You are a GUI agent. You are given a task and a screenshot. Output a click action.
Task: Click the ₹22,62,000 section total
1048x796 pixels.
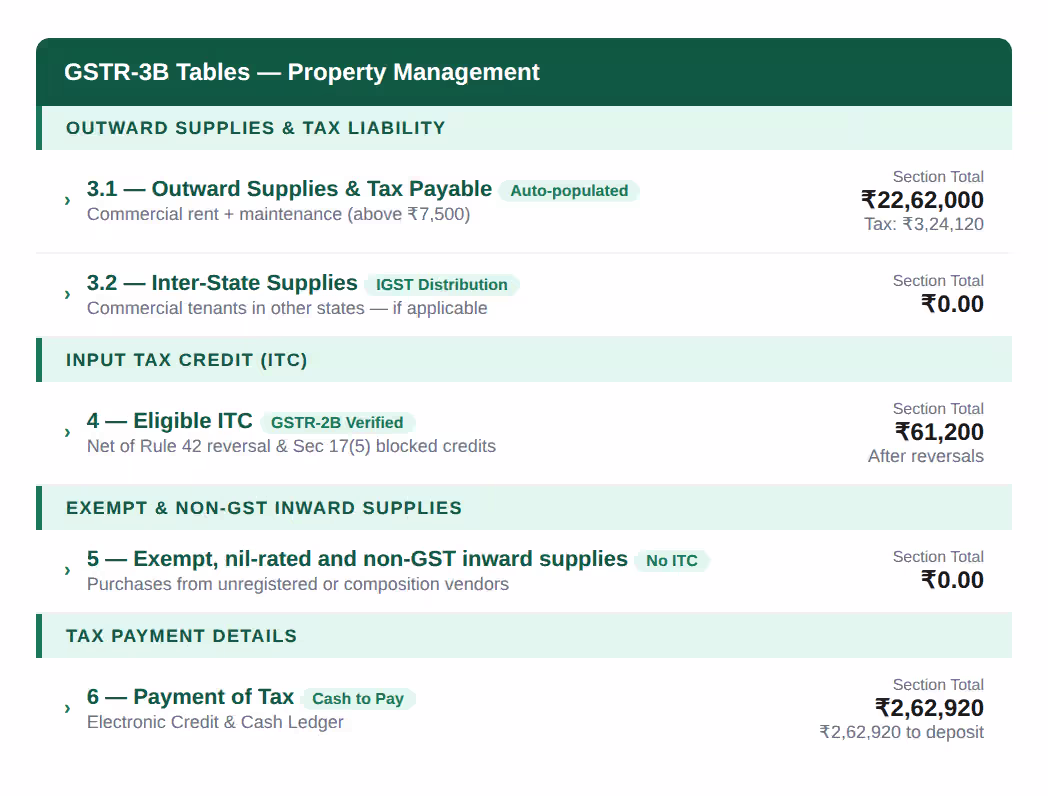coord(922,200)
